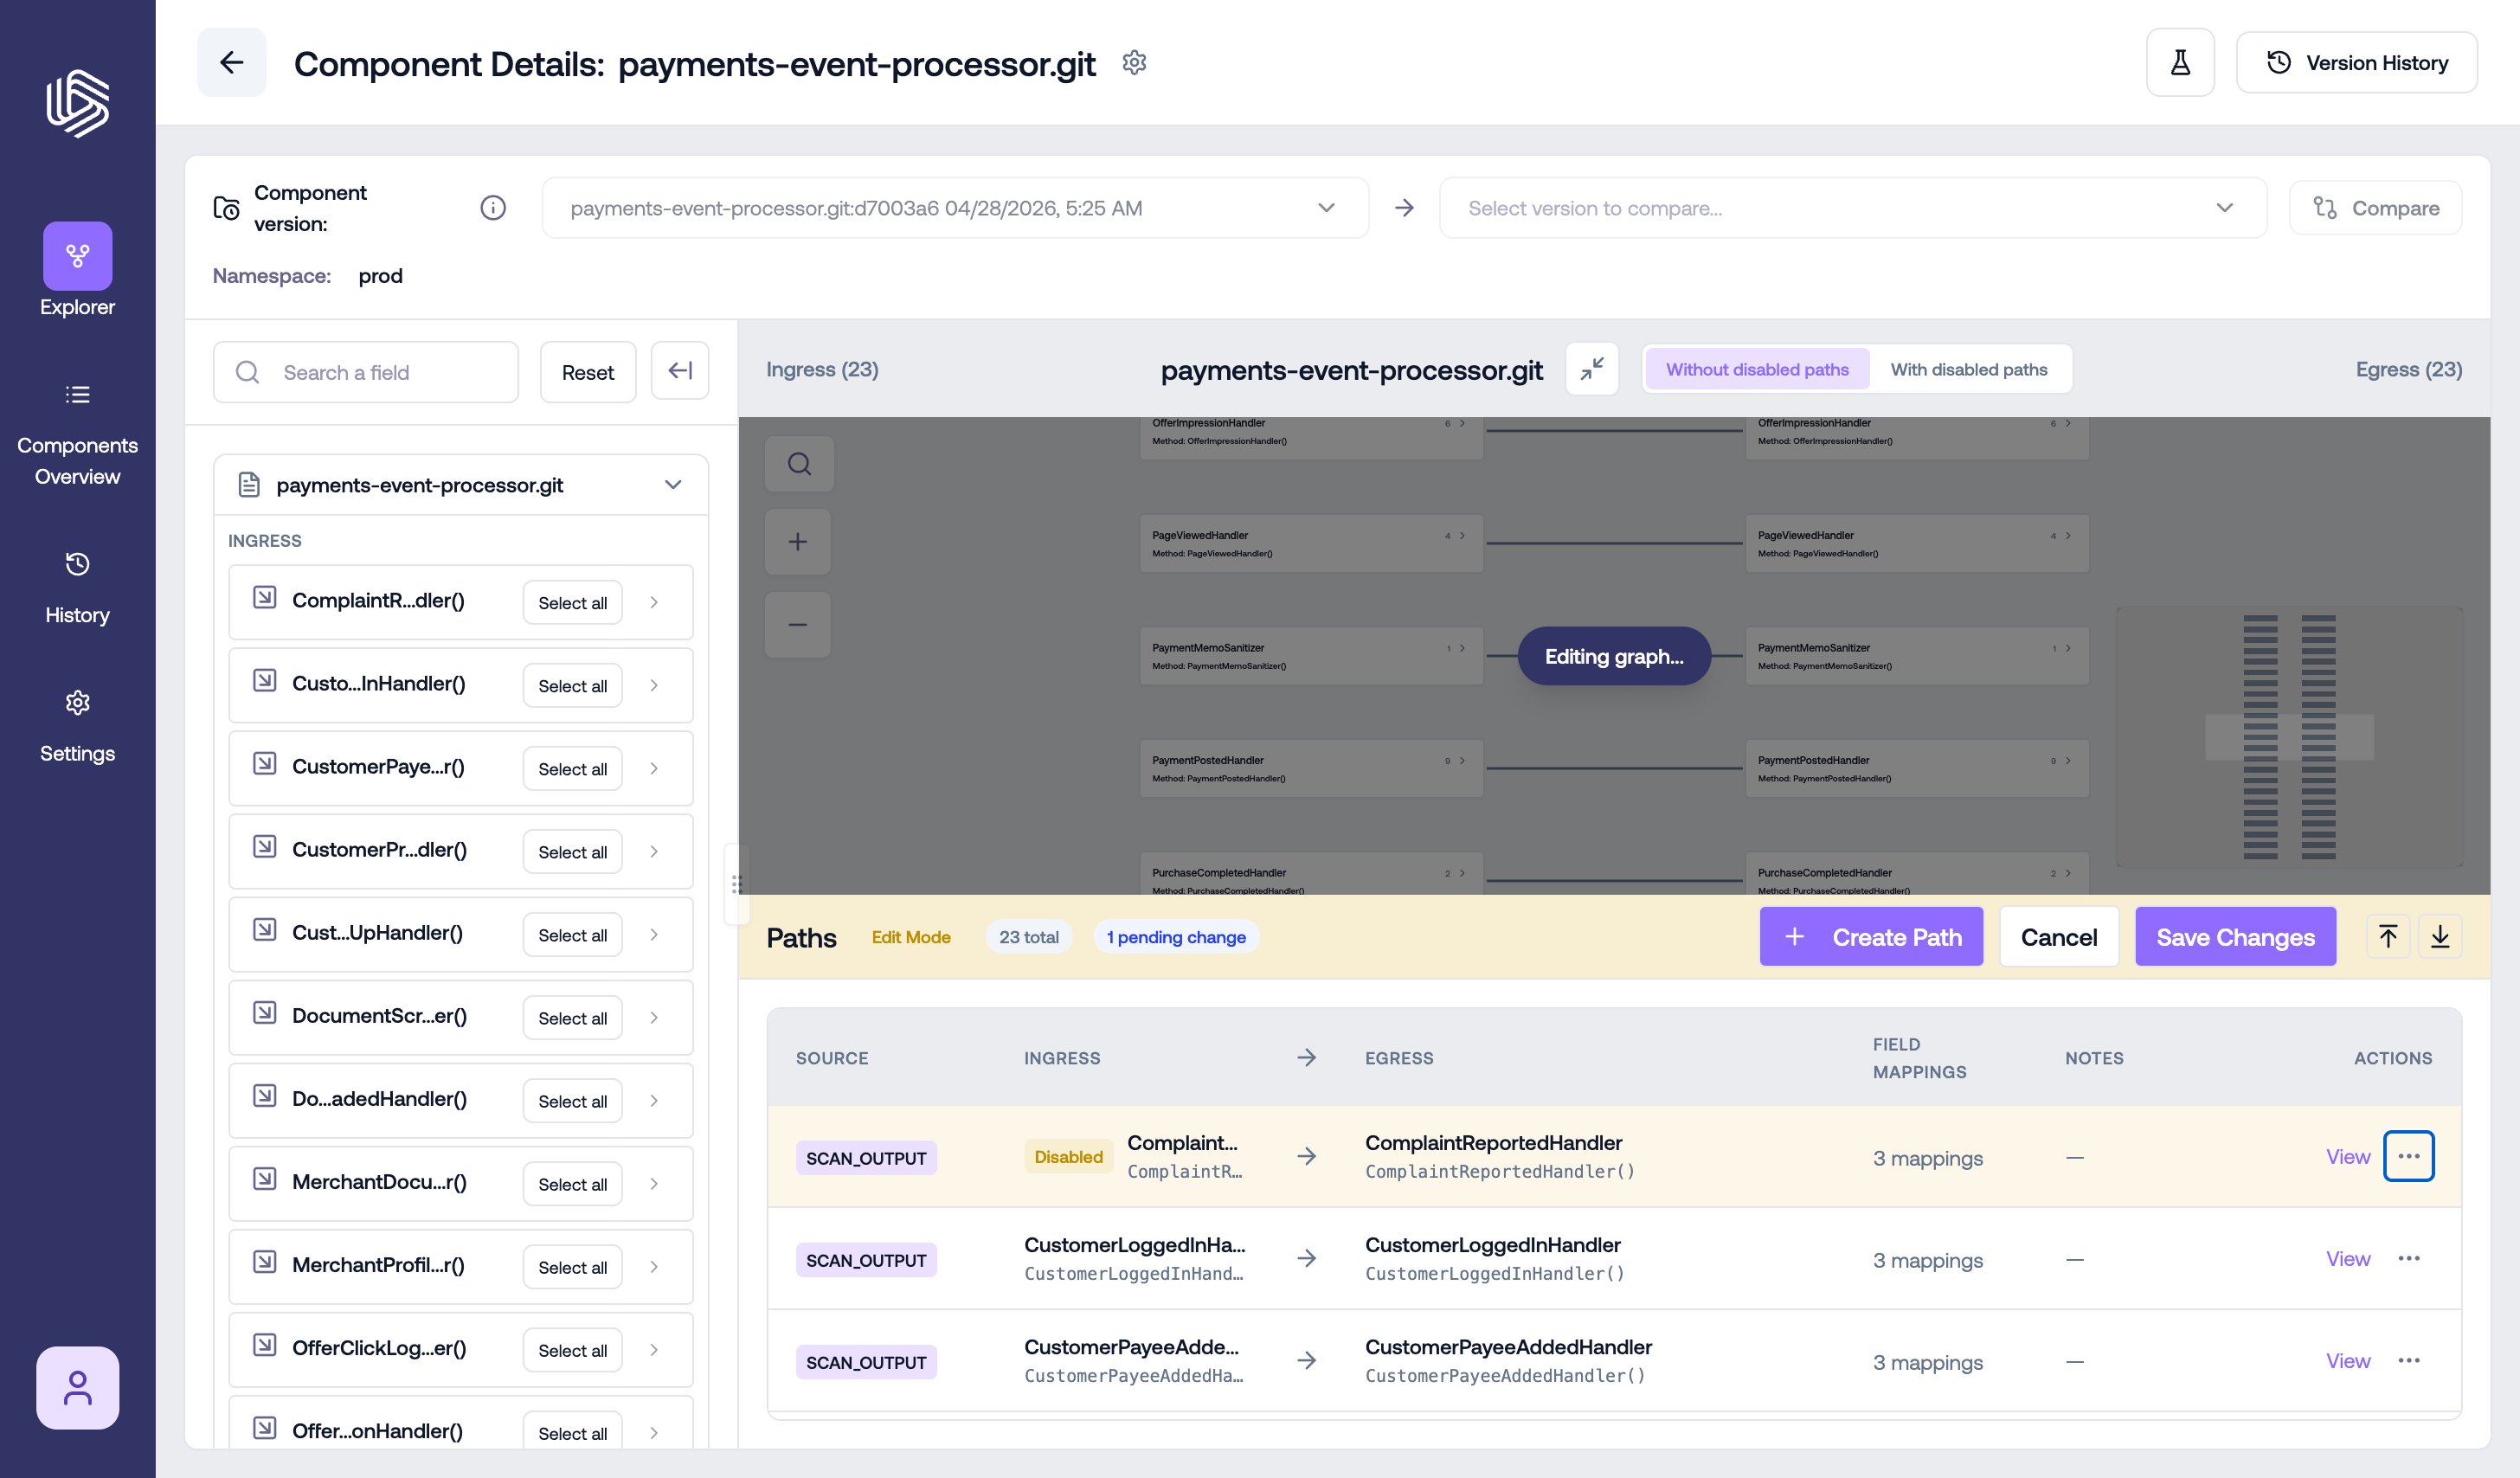
Task: Click the Disabled badge on Complaint row
Action: 1068,1156
